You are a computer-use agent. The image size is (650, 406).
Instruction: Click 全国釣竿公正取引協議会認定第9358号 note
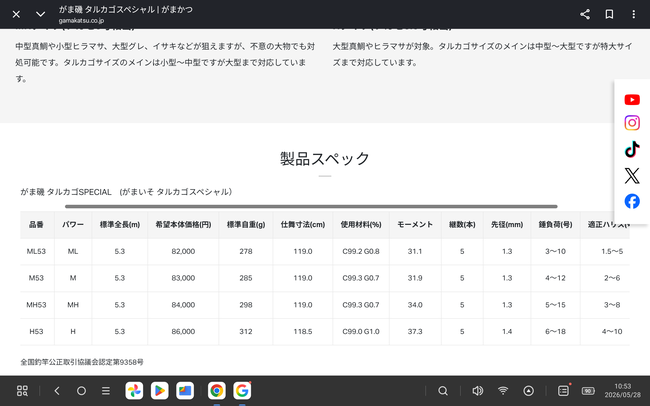pyautogui.click(x=82, y=362)
